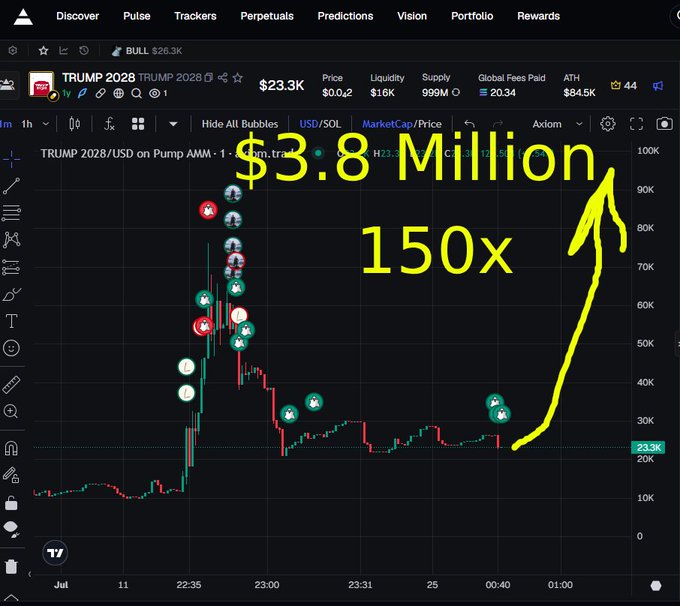This screenshot has height=606, width=680.
Task: Click the 23.3K price label
Action: [648, 447]
